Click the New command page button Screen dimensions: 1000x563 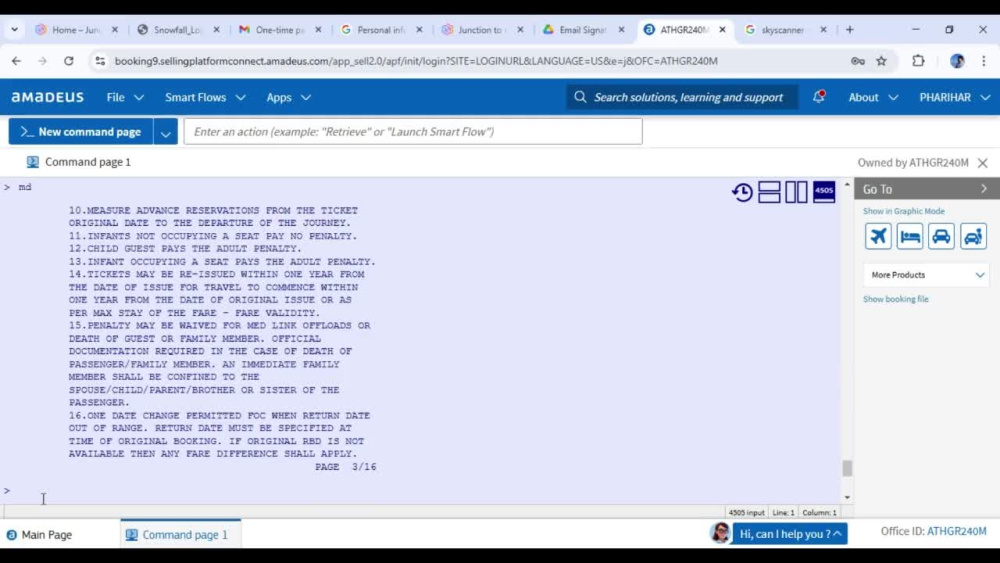pyautogui.click(x=80, y=132)
